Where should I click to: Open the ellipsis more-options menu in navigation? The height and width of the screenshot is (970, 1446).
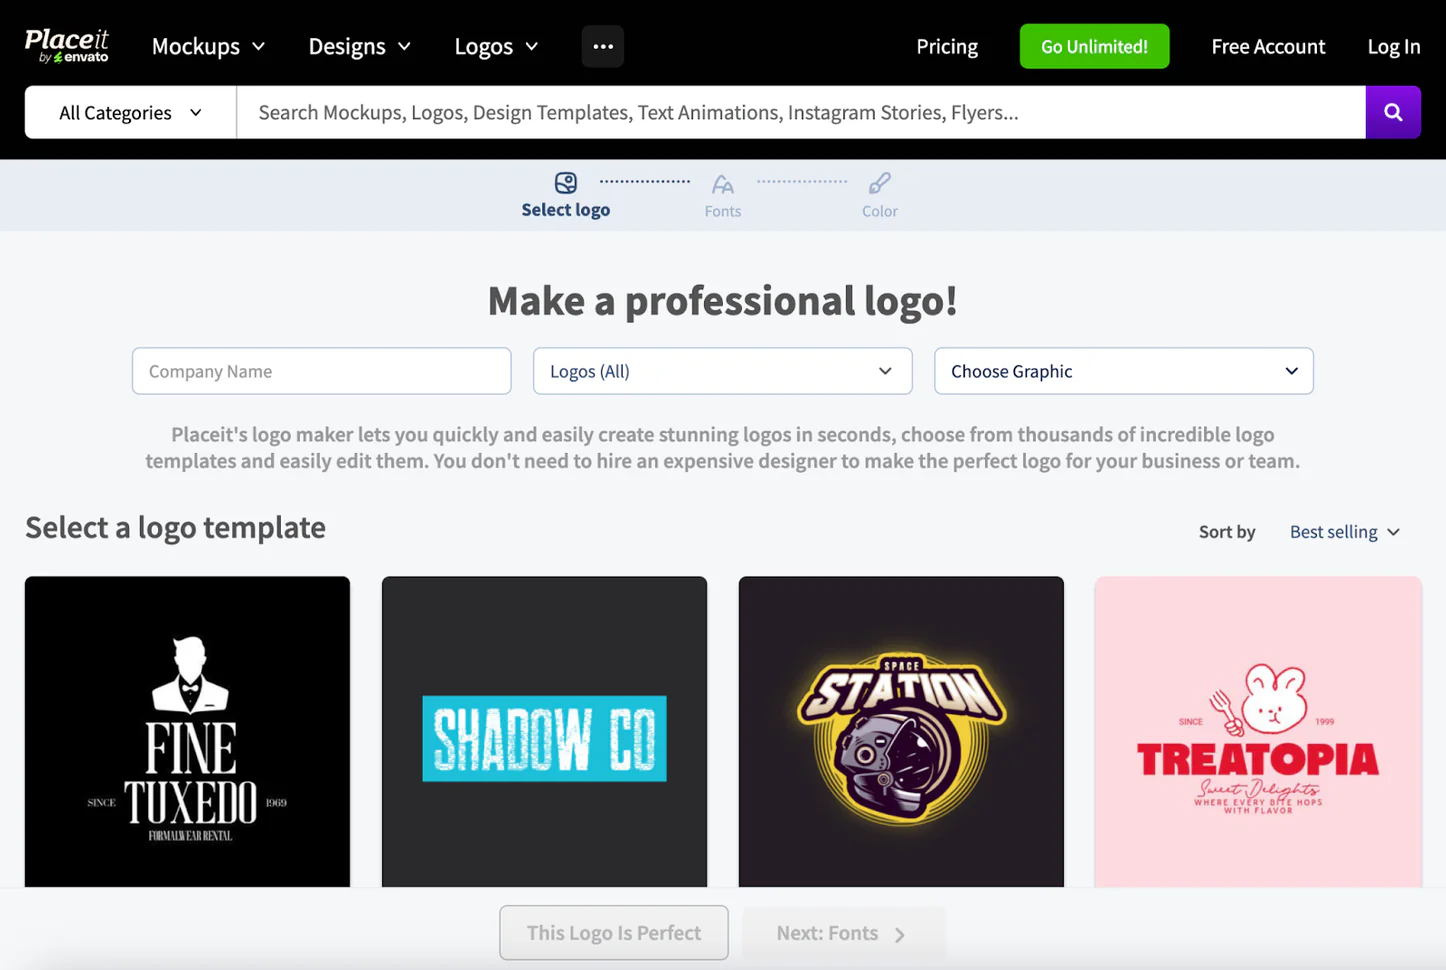pos(602,46)
